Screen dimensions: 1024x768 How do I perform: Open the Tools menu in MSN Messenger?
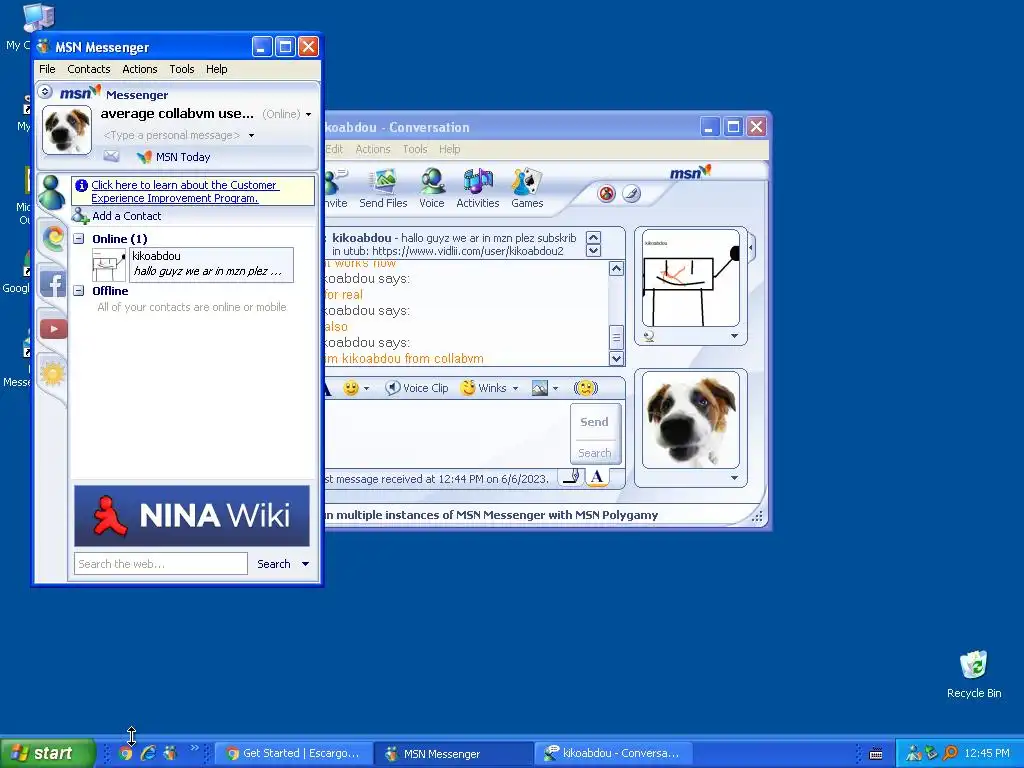[182, 69]
